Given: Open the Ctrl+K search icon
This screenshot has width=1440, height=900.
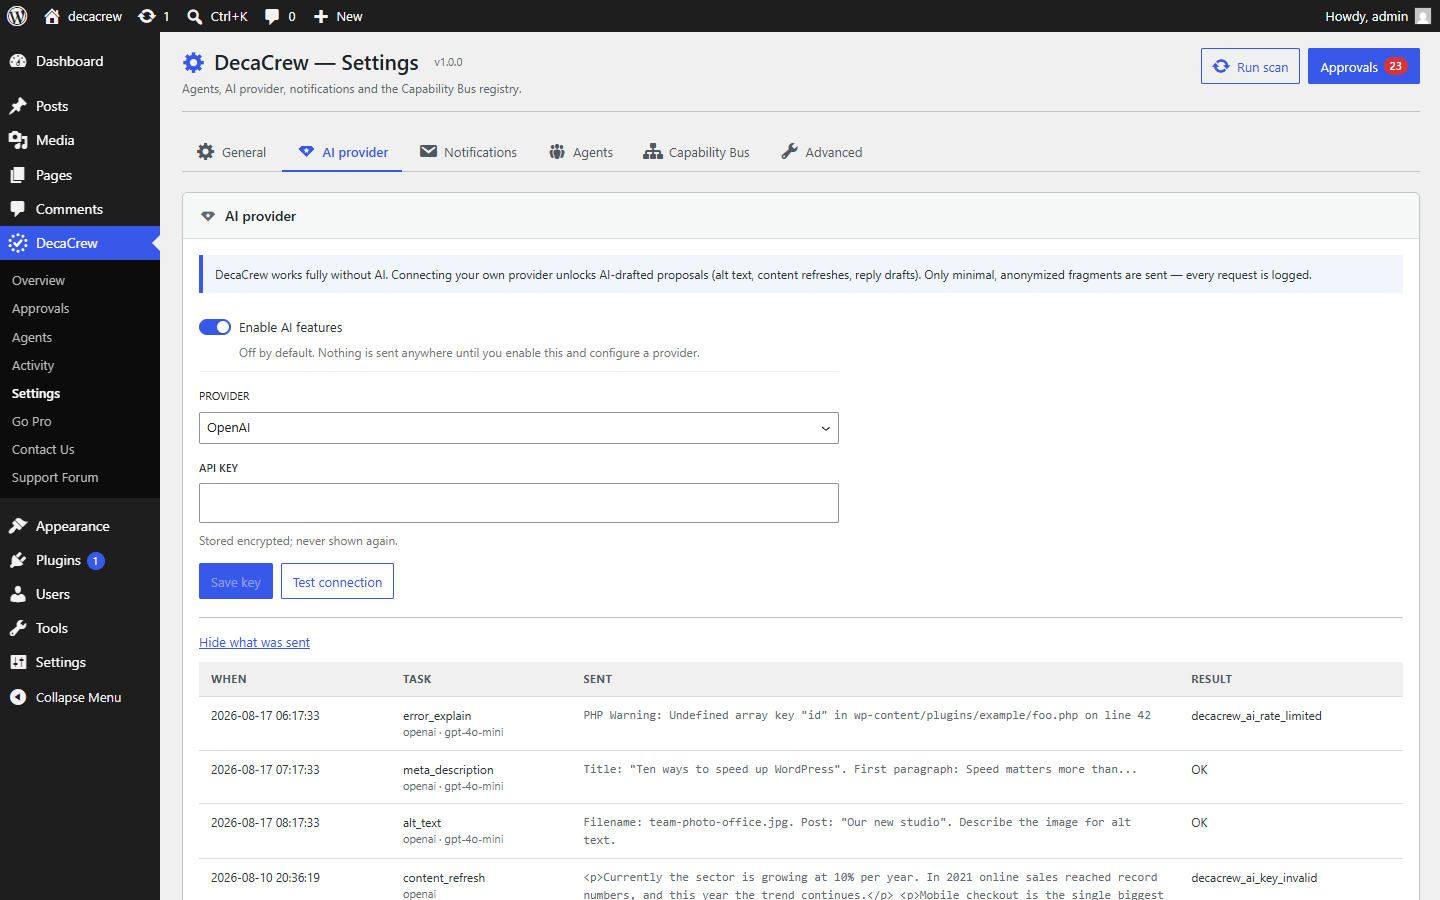Looking at the screenshot, I should click(195, 16).
